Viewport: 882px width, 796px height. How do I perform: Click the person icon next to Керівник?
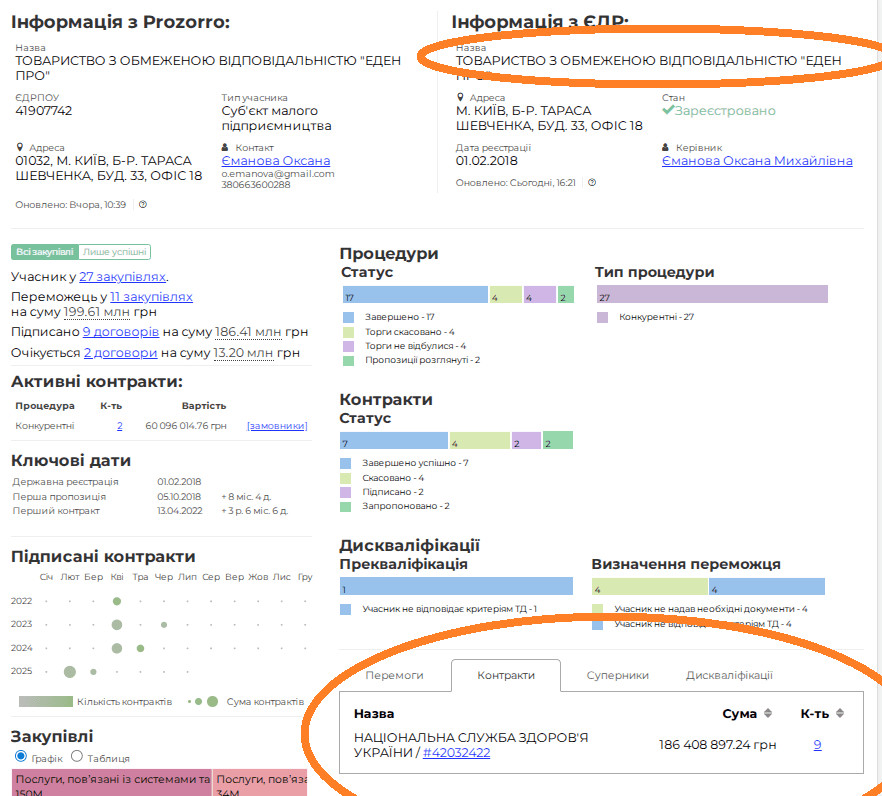[666, 147]
